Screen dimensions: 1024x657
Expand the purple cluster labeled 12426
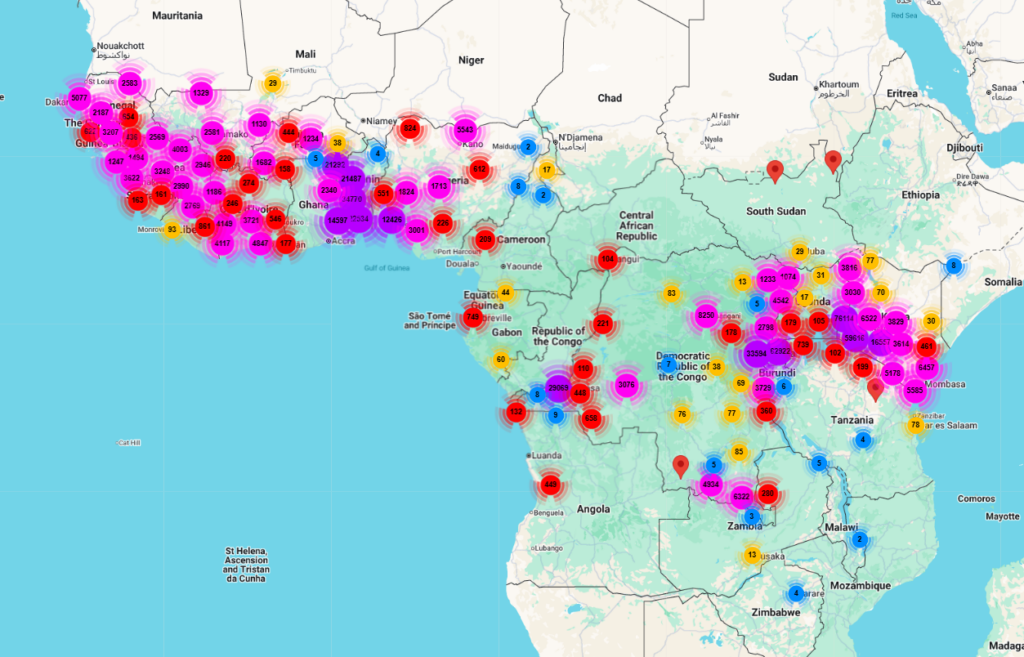pyautogui.click(x=392, y=219)
